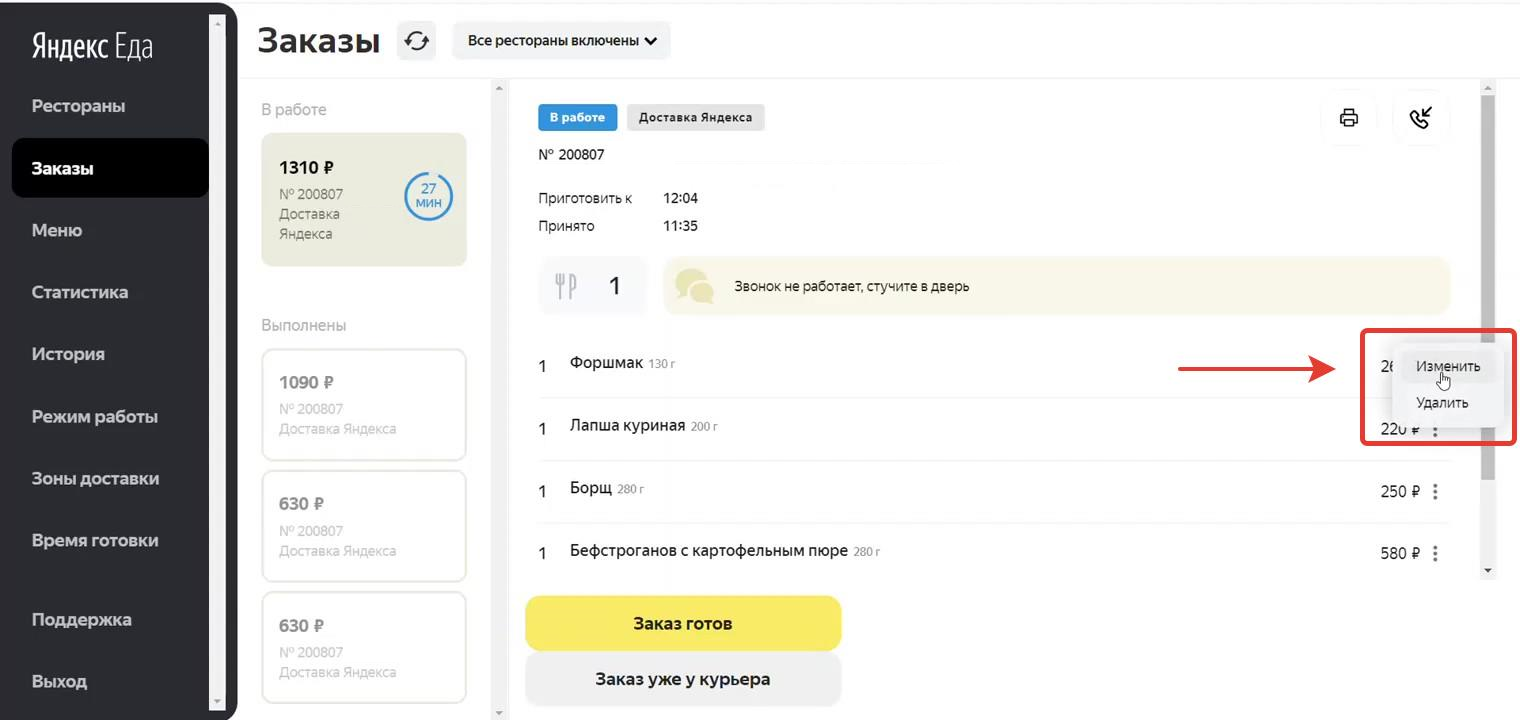Open three-dot menu for Борщ
The width and height of the screenshot is (1520, 720).
(x=1435, y=492)
